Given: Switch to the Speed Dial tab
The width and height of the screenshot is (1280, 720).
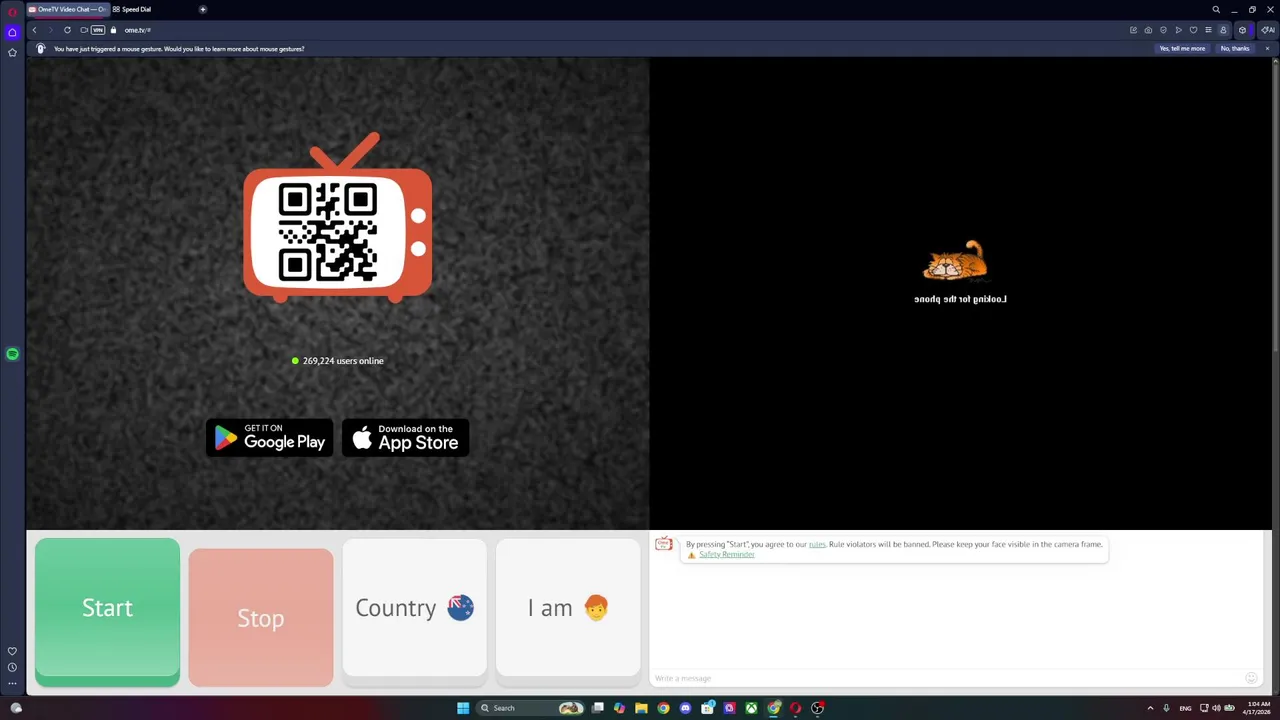Looking at the screenshot, I should coord(132,9).
